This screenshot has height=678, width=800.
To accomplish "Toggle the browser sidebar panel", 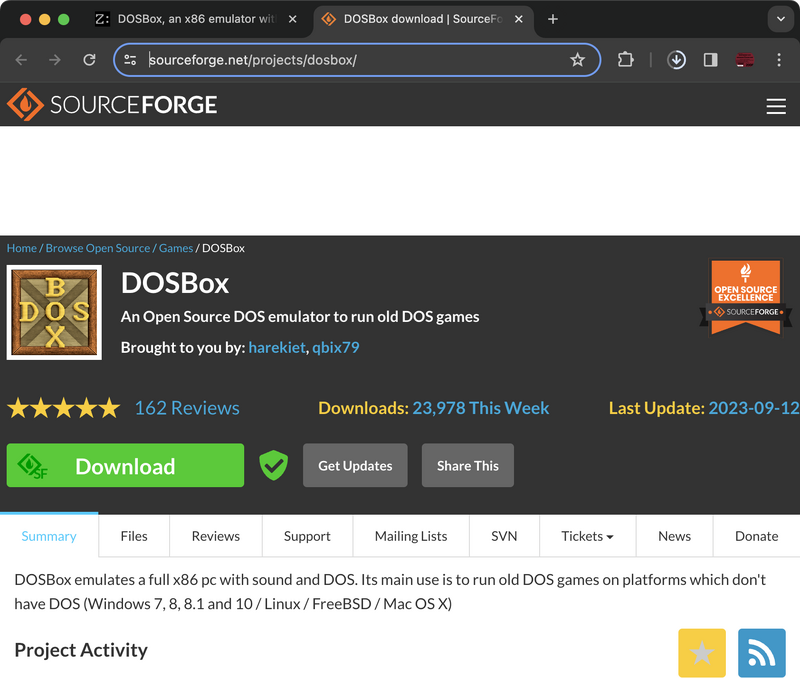I will click(710, 60).
